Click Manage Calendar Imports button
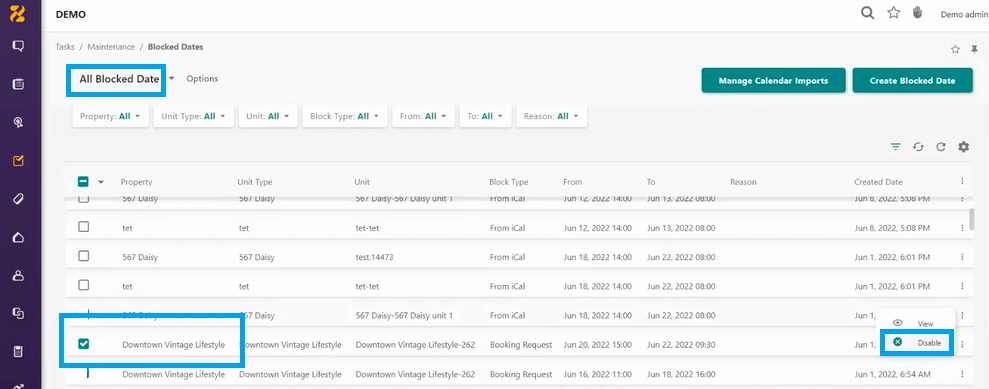The width and height of the screenshot is (989, 389). pos(773,81)
